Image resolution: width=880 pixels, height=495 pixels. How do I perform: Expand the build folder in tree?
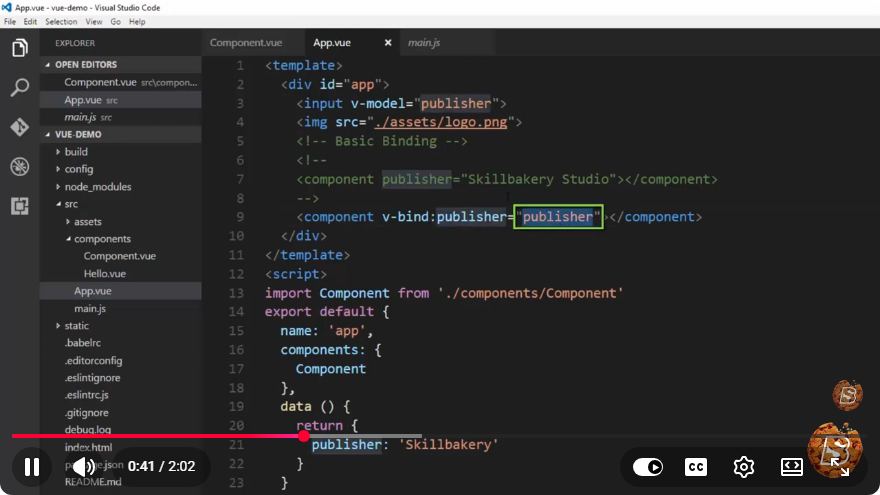(76, 152)
